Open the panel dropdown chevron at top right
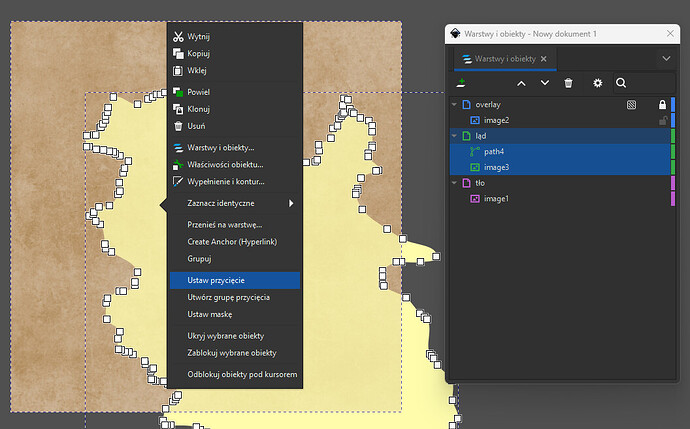 667,59
